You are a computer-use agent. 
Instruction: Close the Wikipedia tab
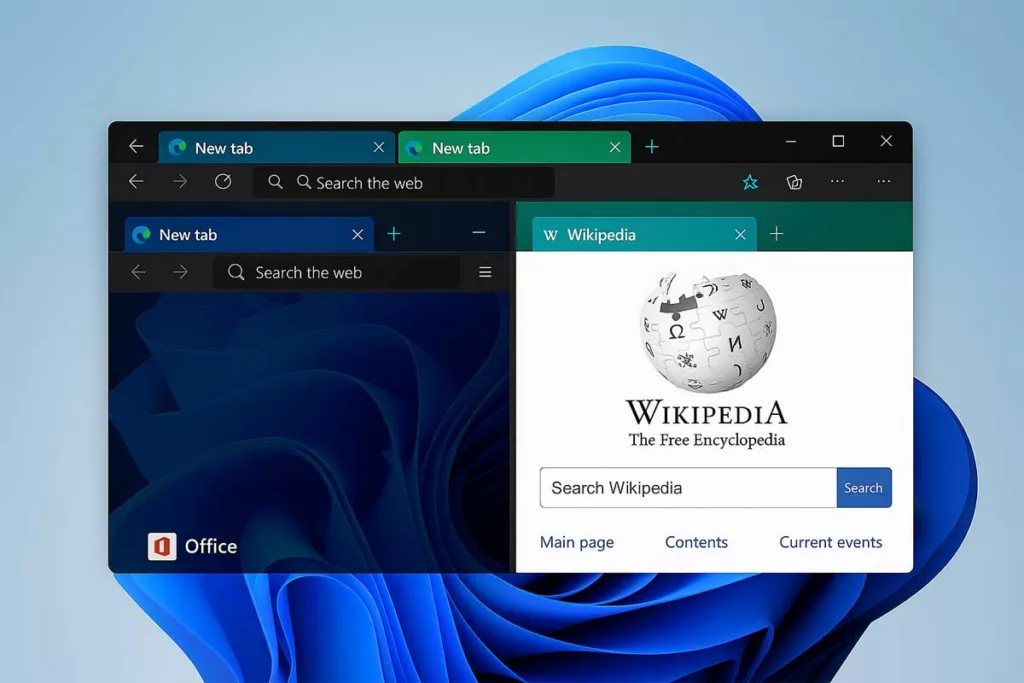point(740,234)
